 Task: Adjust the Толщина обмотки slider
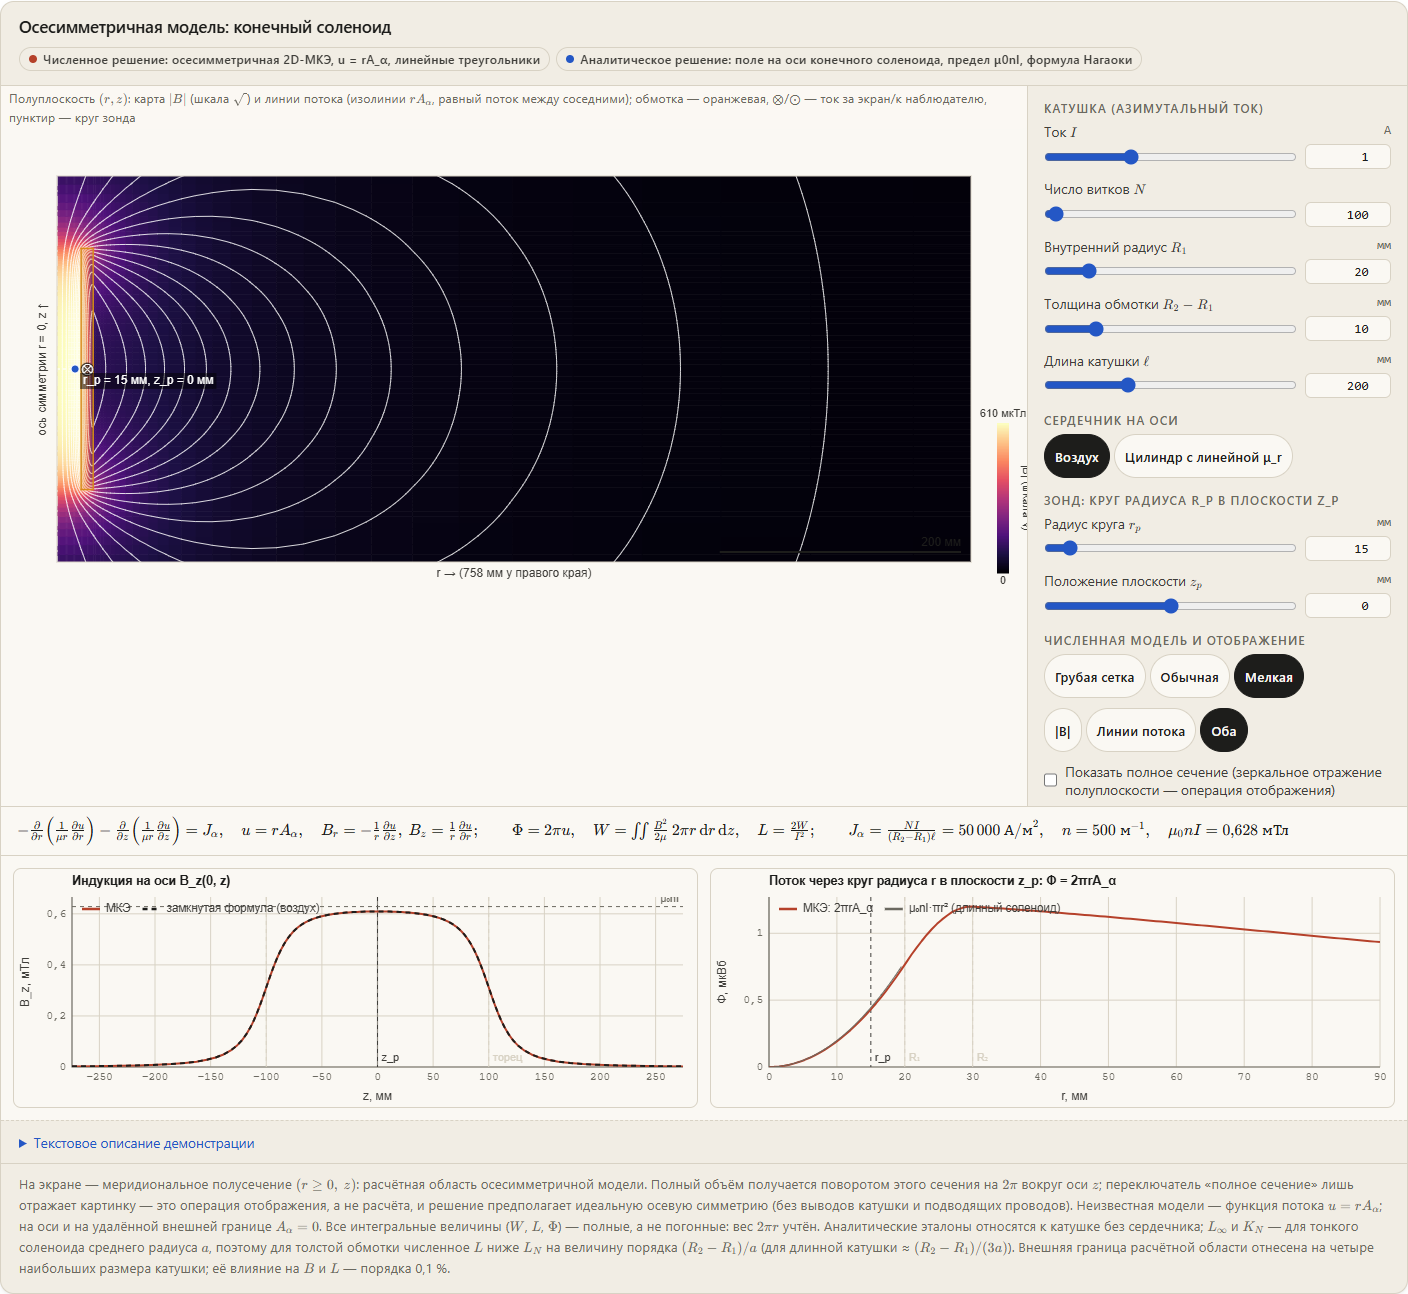point(1170,328)
